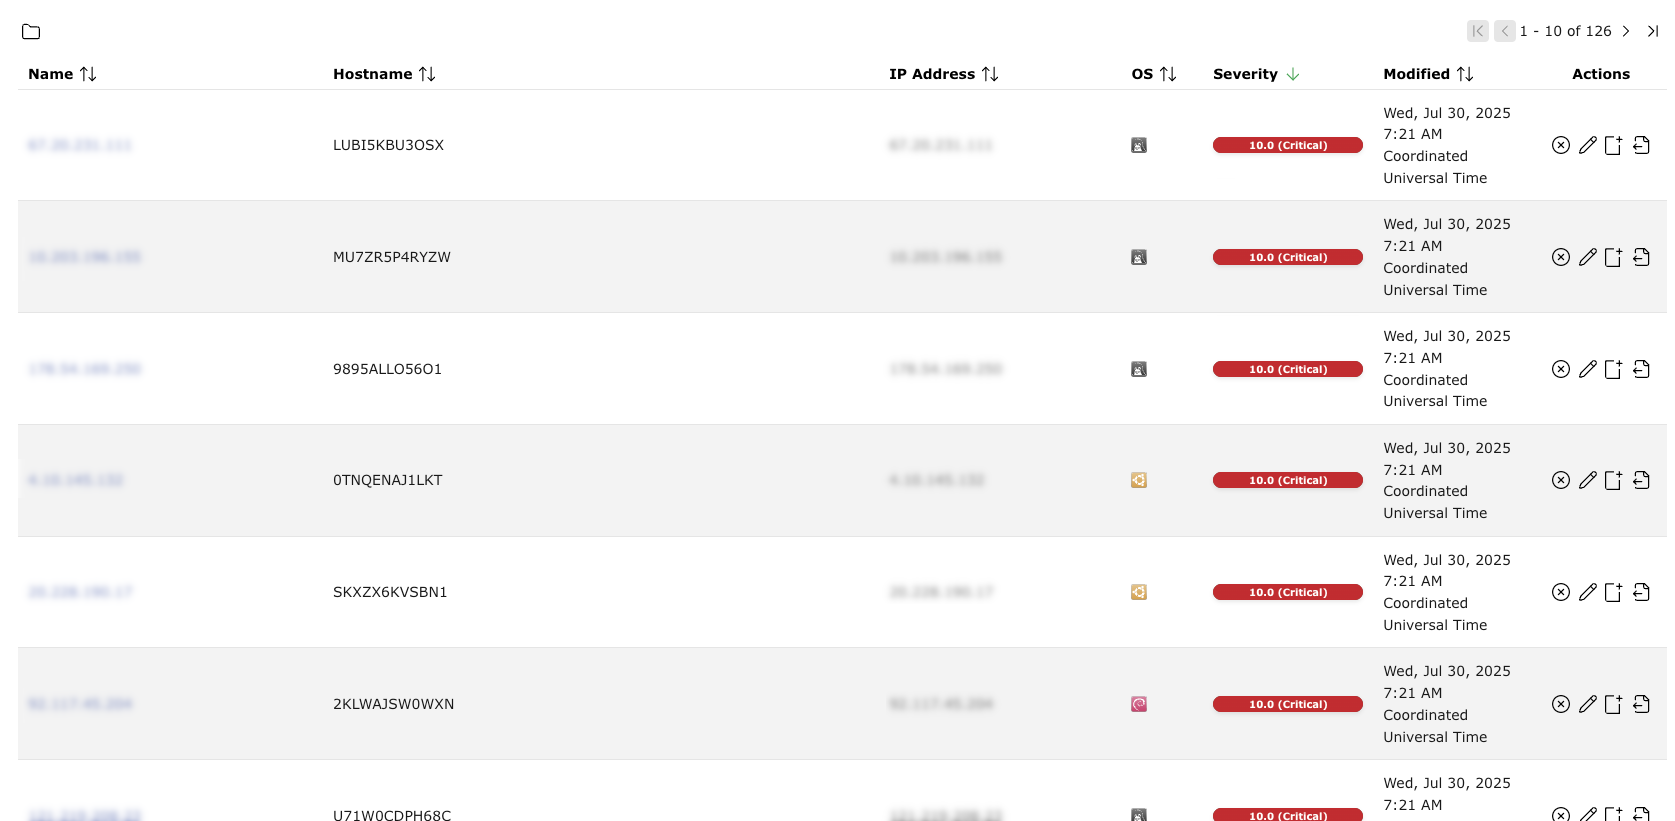Jump to the last page of hosts
Screen dimensions: 1675x821
[x=1652, y=31]
